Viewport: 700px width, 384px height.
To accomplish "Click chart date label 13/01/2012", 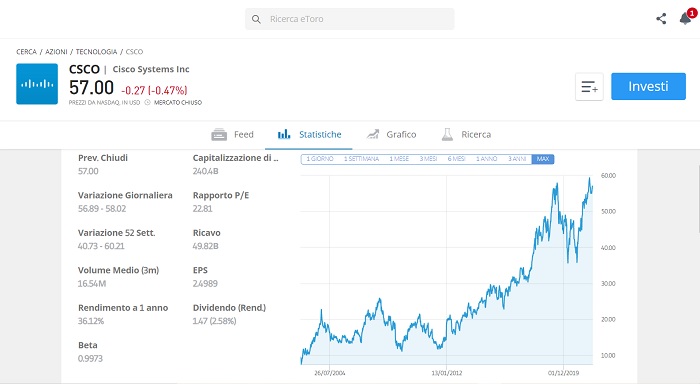I will (447, 373).
